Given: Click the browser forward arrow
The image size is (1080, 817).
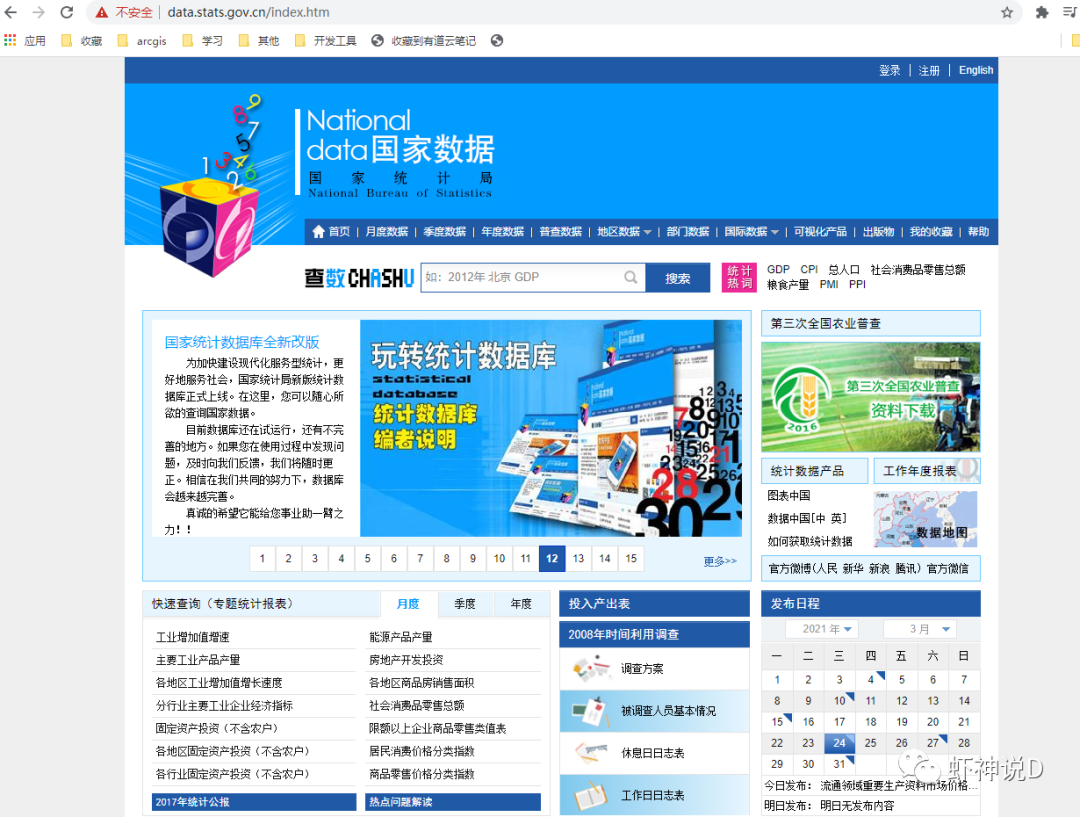Looking at the screenshot, I should 39,12.
